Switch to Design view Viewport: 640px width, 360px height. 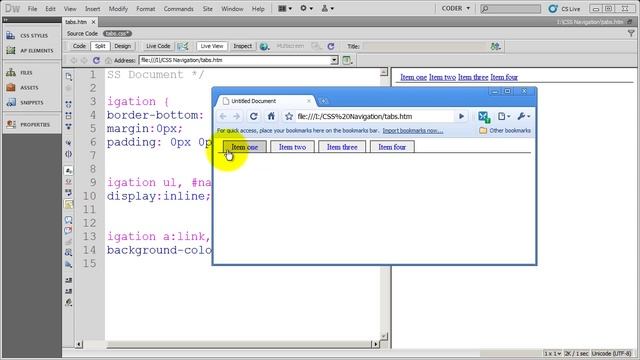pos(122,46)
